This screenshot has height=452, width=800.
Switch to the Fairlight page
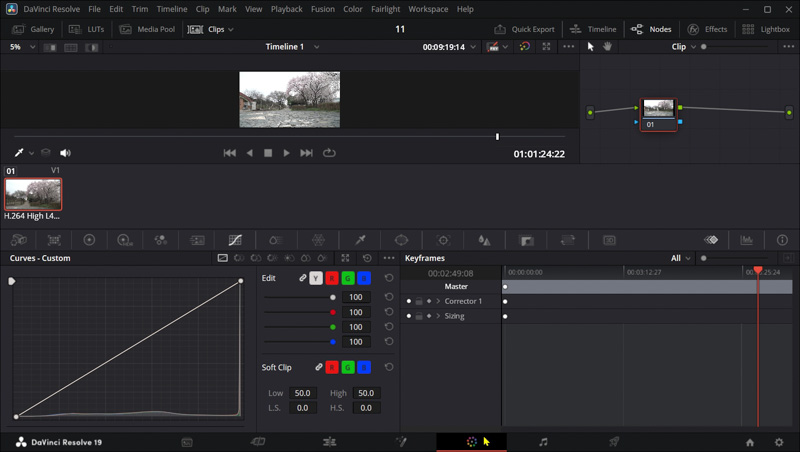[x=543, y=442]
